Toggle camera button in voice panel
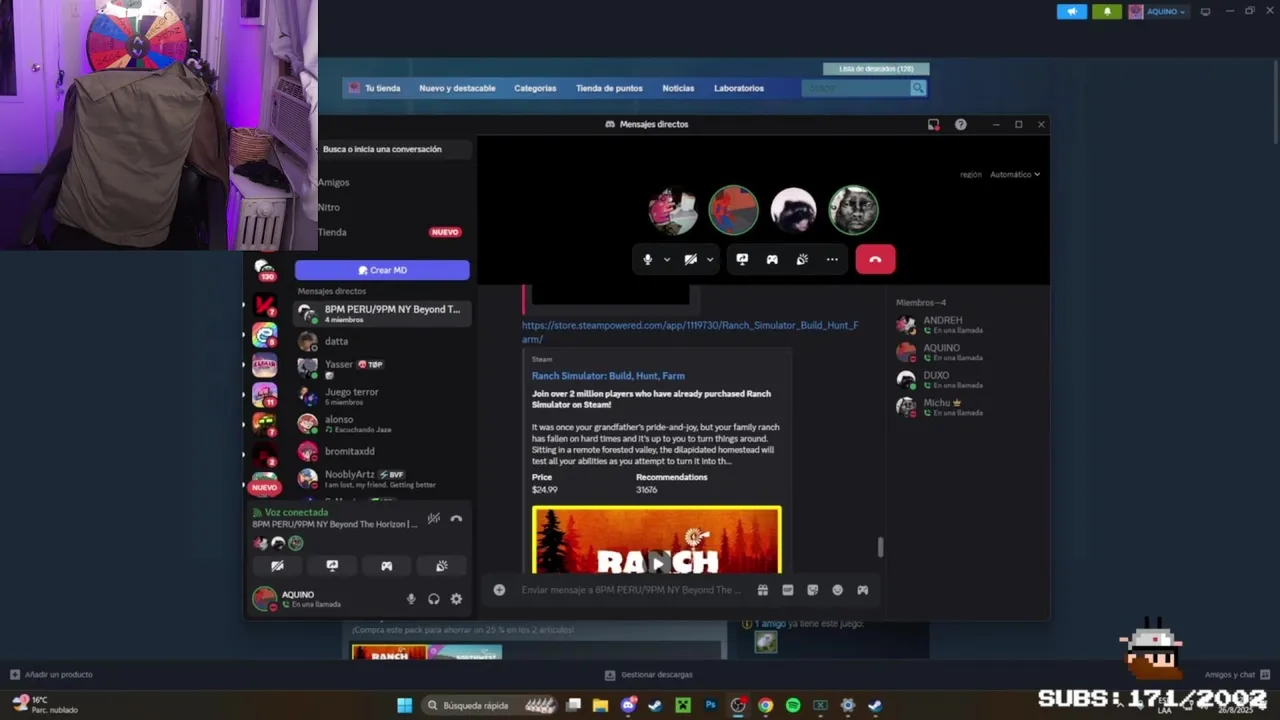The width and height of the screenshot is (1280, 720). click(x=277, y=566)
